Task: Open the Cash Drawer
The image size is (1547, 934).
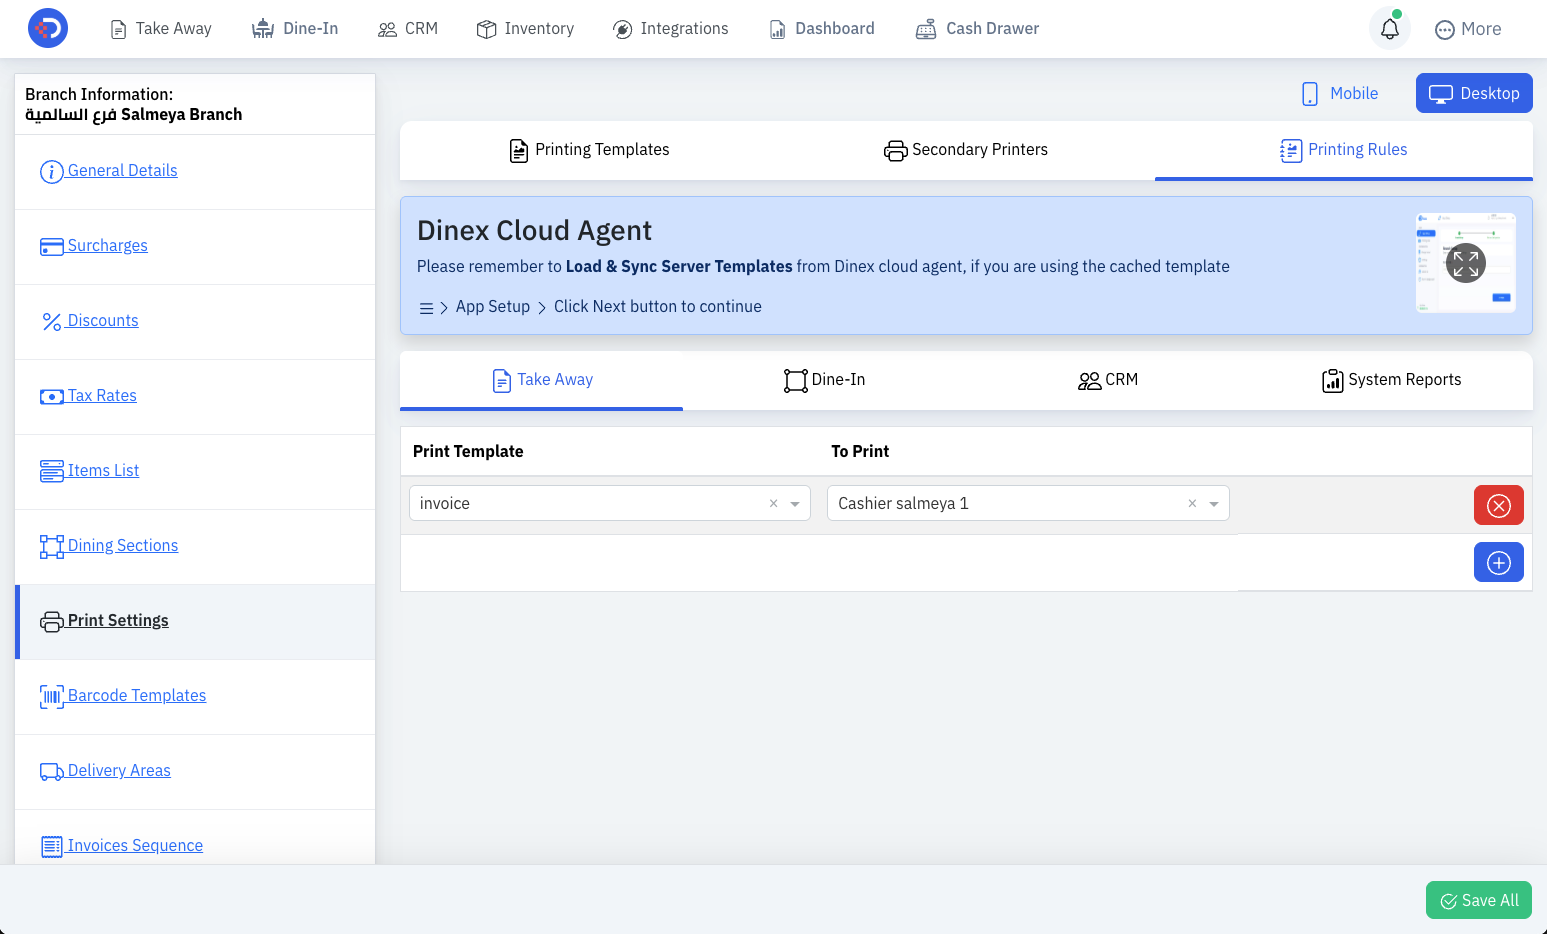Action: point(977,29)
